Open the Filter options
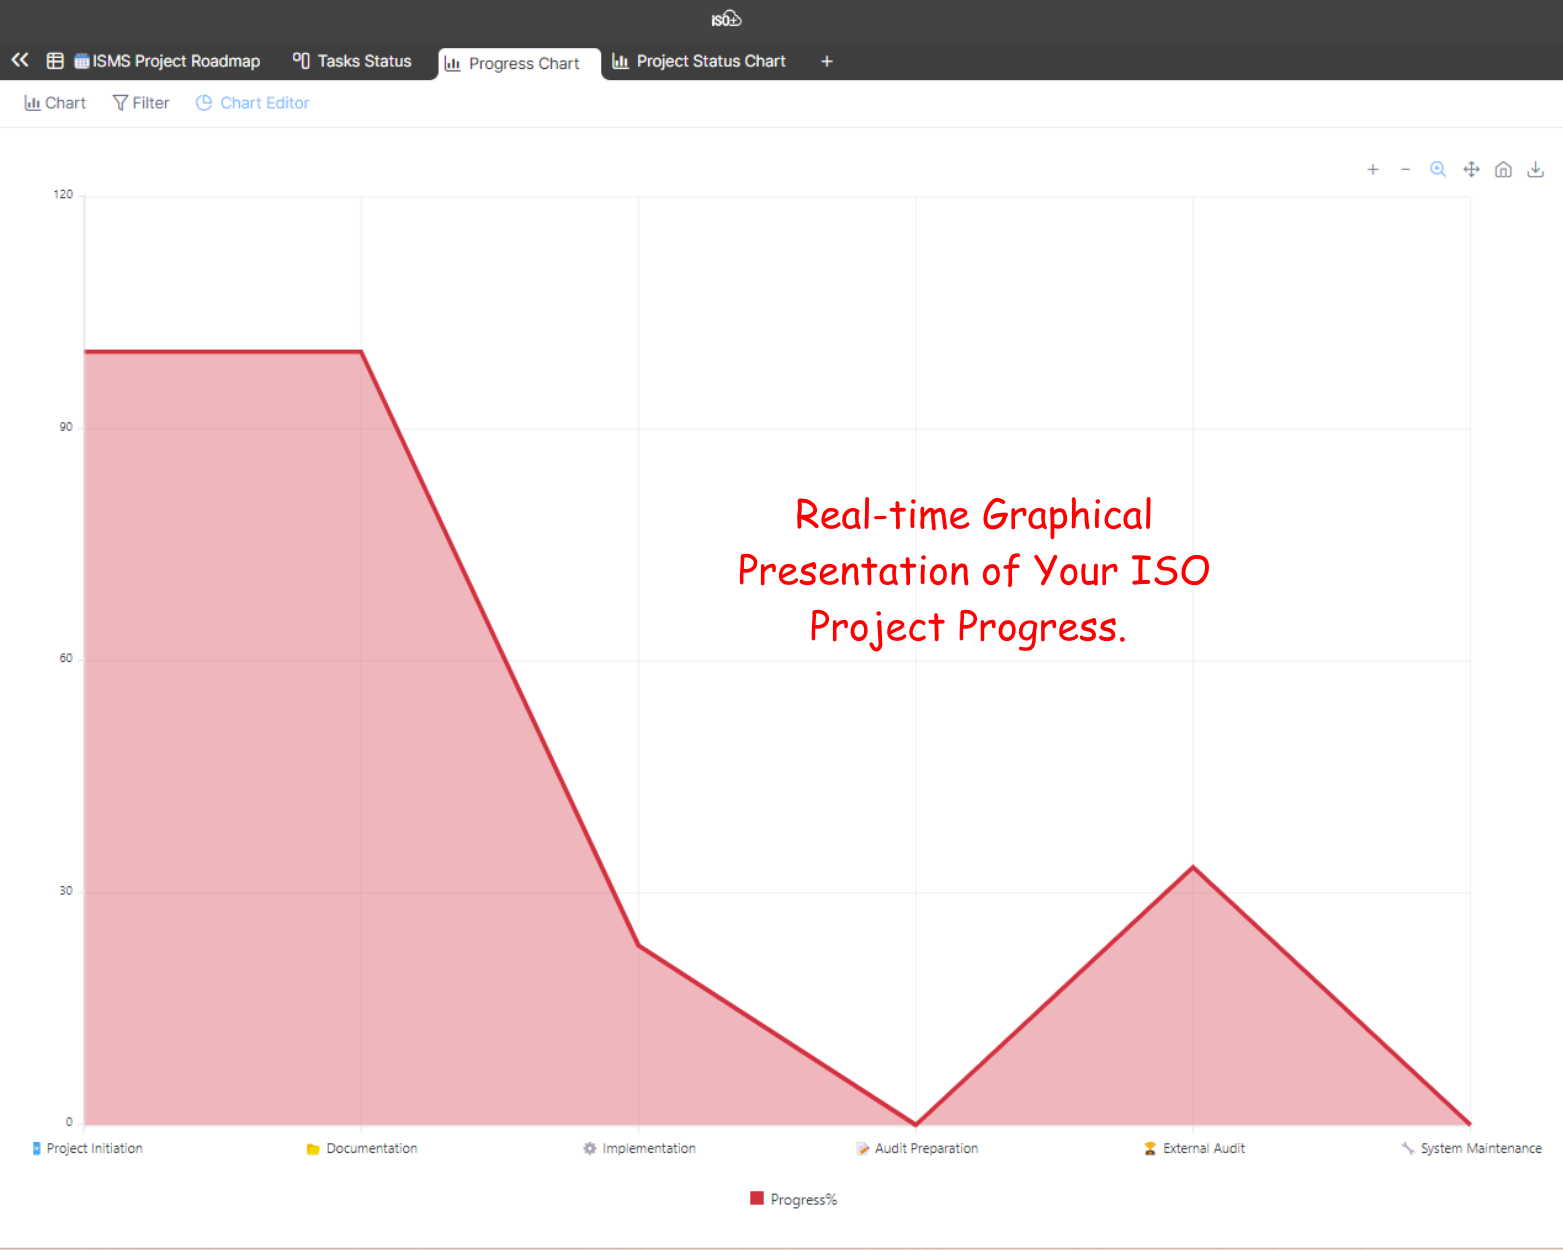This screenshot has height=1250, width=1563. [x=141, y=103]
